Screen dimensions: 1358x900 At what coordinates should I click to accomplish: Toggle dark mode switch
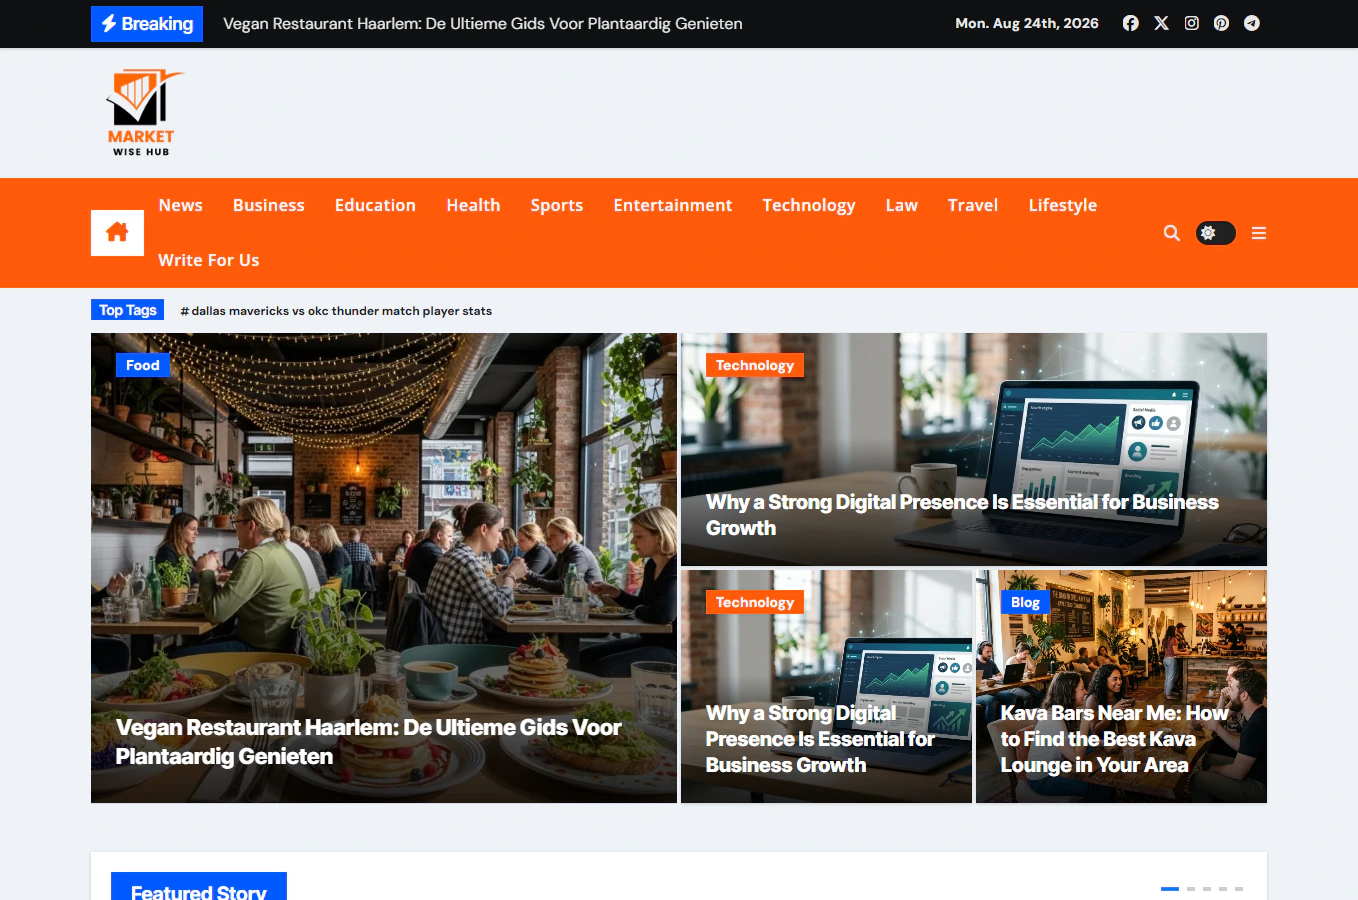pos(1216,233)
